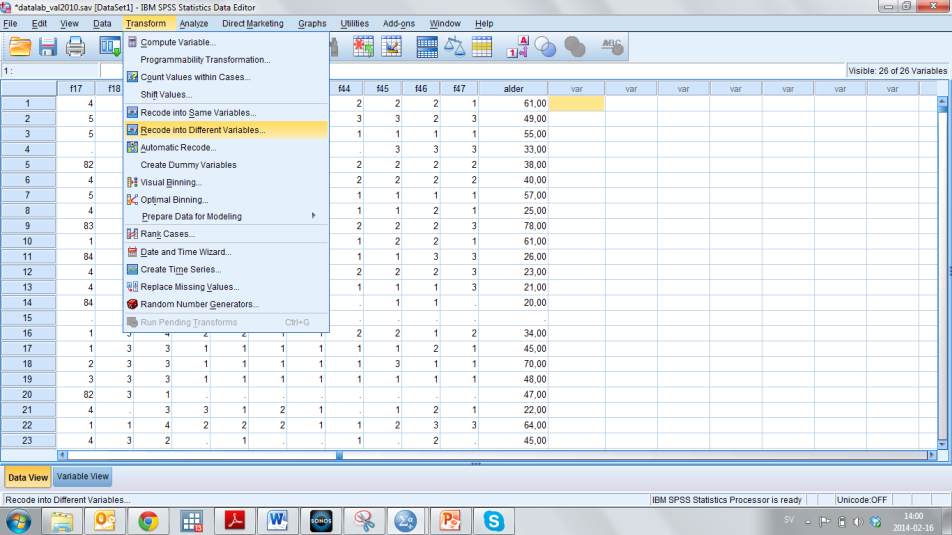Viewport: 952px width, 535px height.
Task: Open PowerPoint from the taskbar
Action: pos(450,521)
